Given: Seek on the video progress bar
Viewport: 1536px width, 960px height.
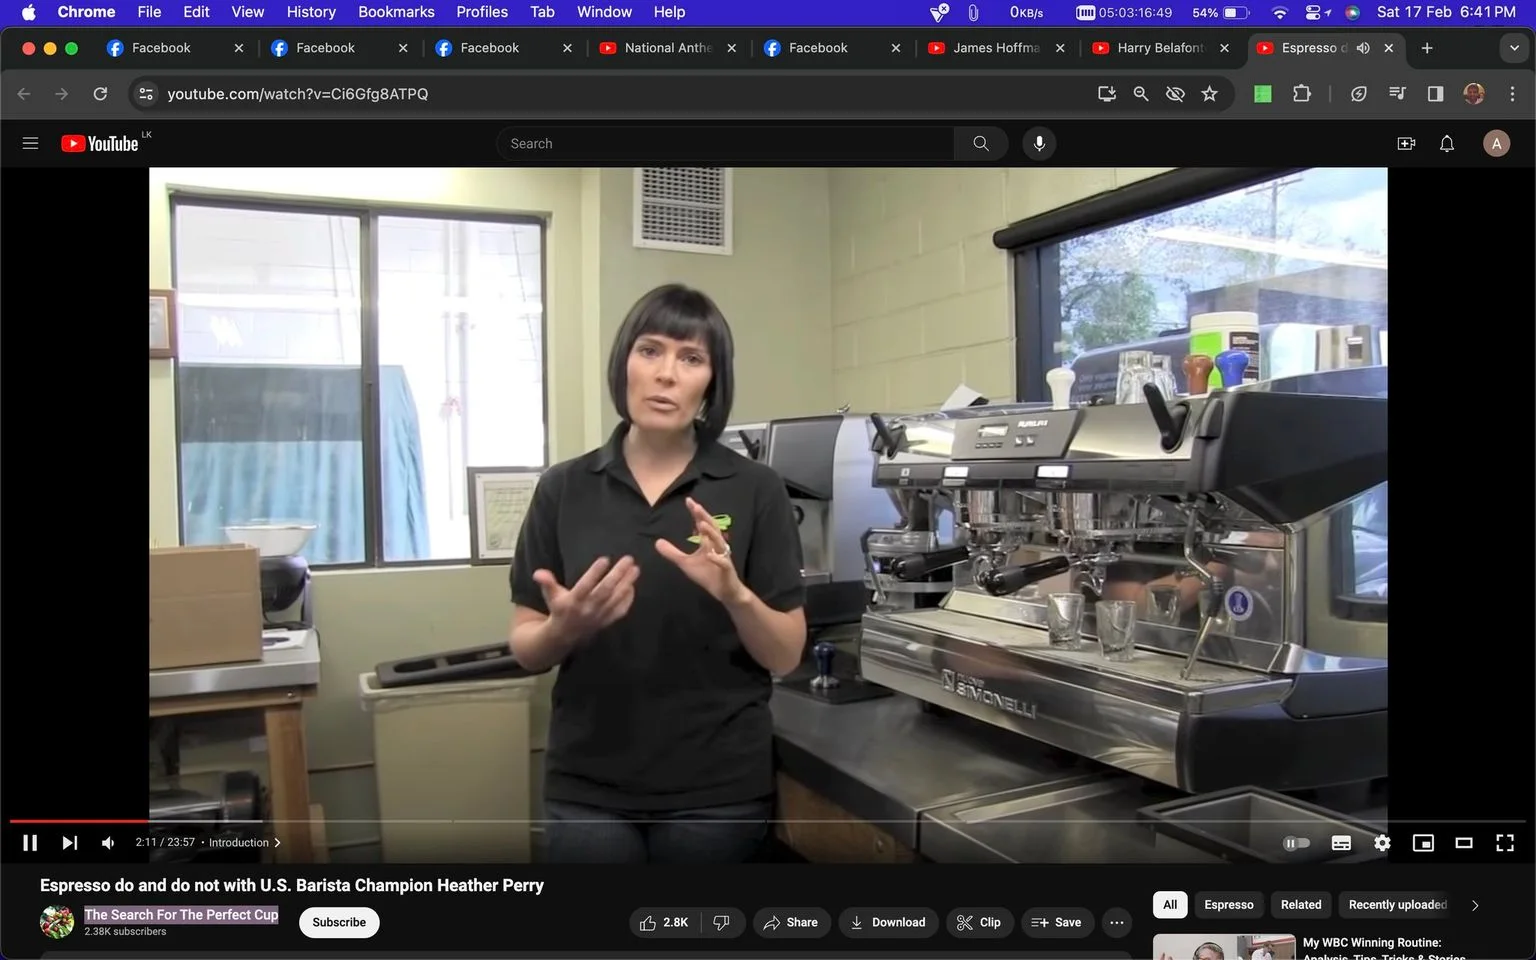Looking at the screenshot, I should click(768, 821).
